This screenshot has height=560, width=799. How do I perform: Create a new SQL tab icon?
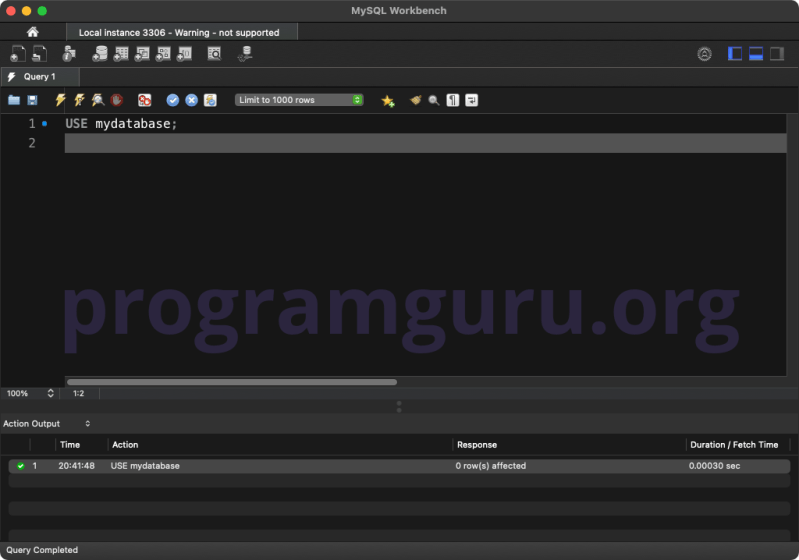tap(18, 54)
